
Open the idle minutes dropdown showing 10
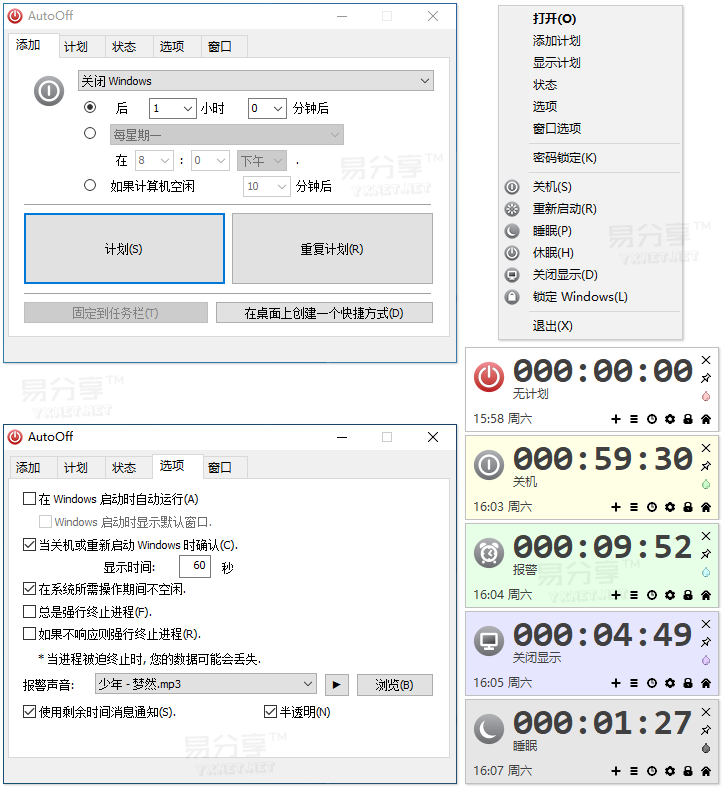click(x=267, y=187)
